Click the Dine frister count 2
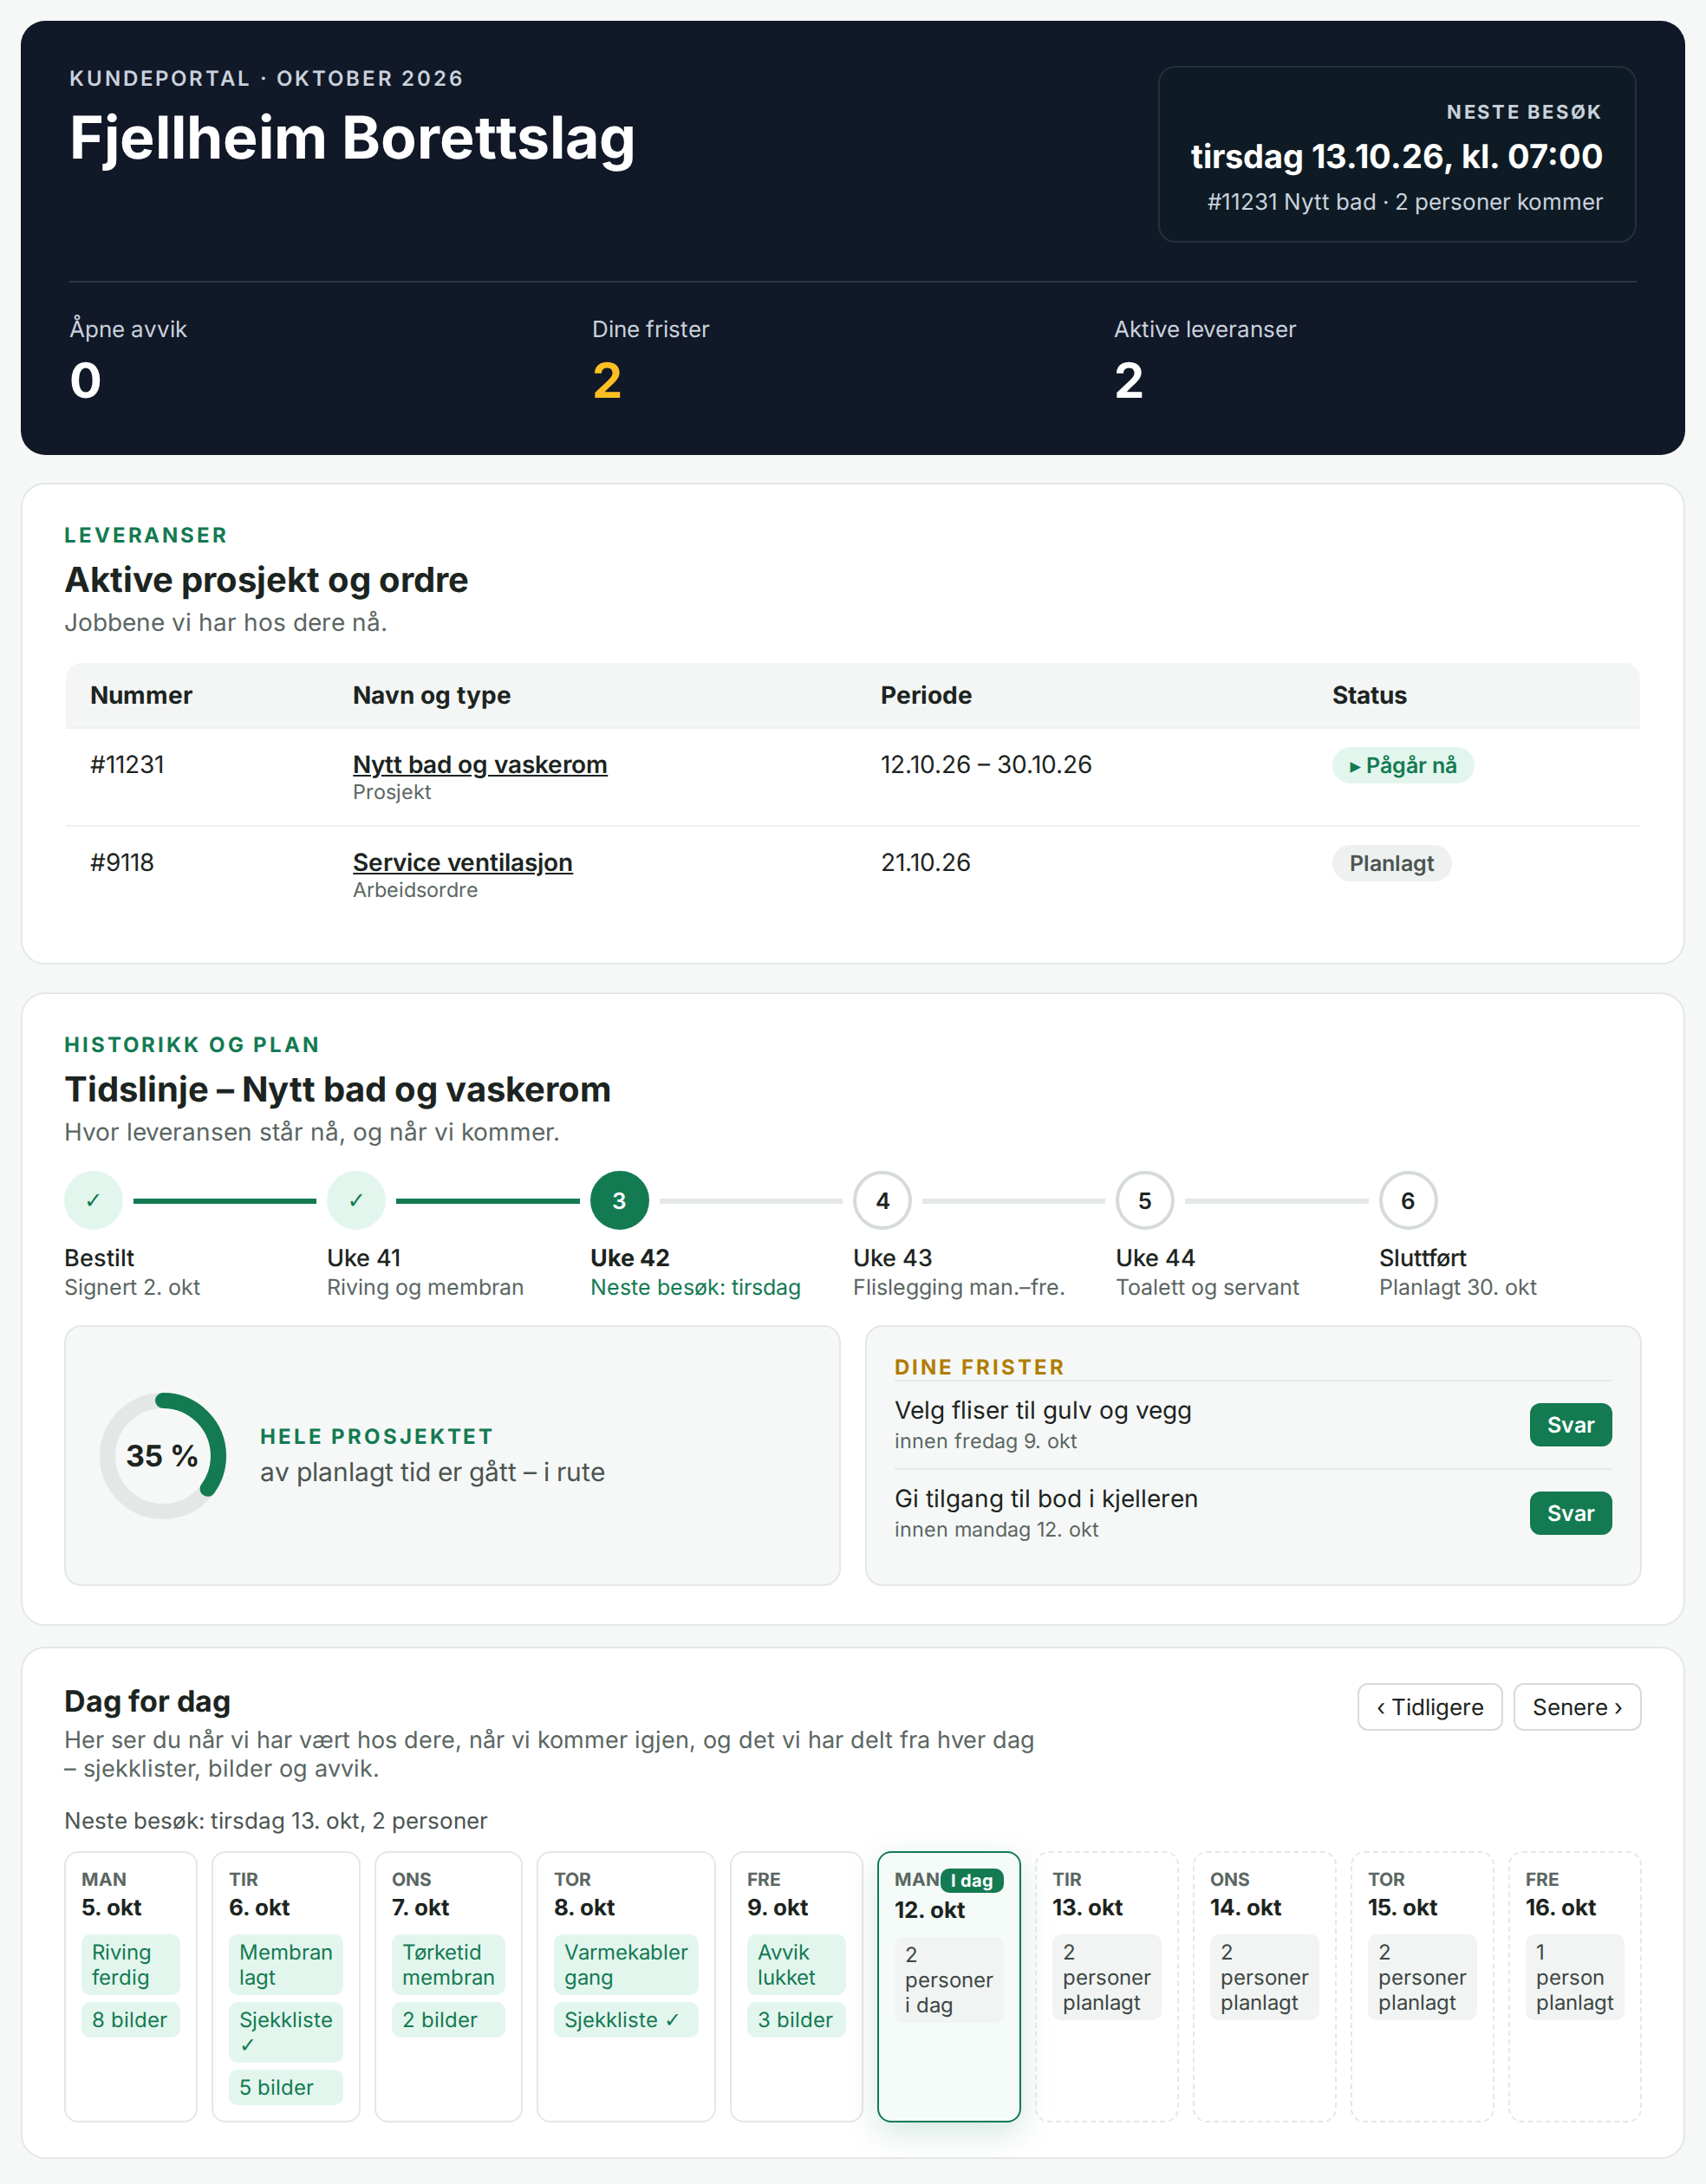The image size is (1706, 2184). click(x=607, y=380)
